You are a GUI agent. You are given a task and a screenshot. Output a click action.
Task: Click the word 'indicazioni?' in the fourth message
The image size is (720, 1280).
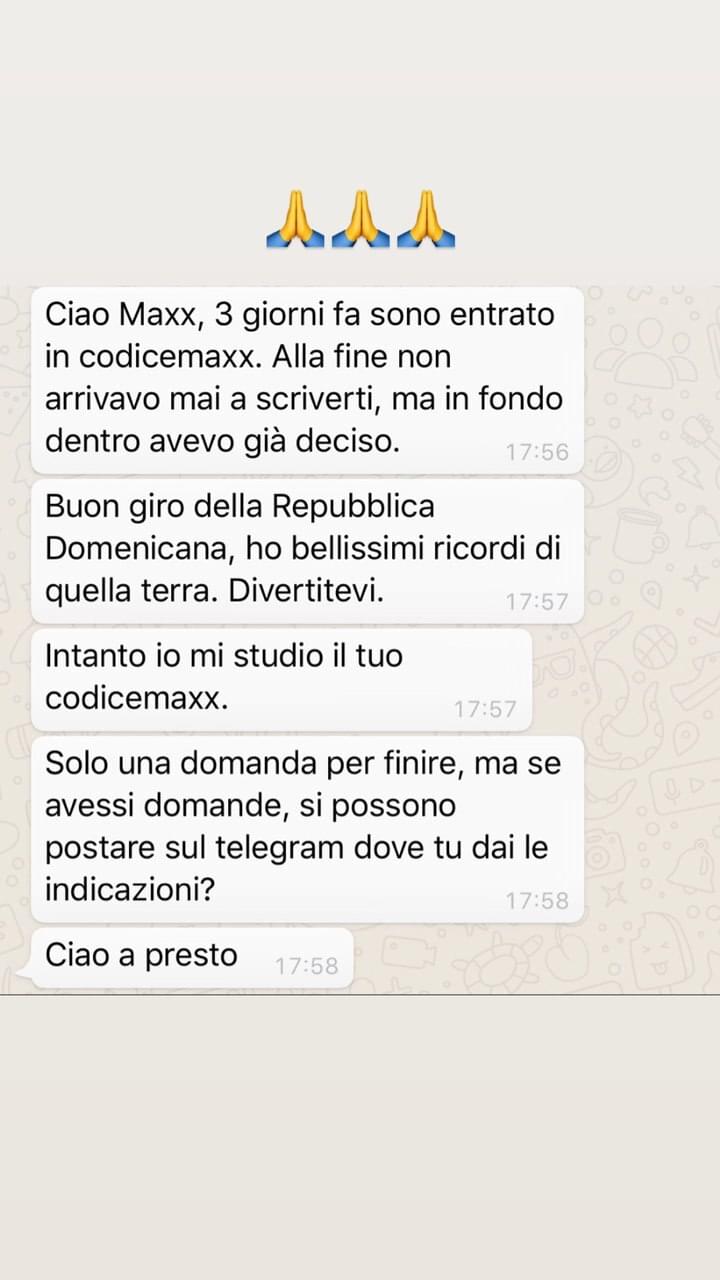pos(130,890)
